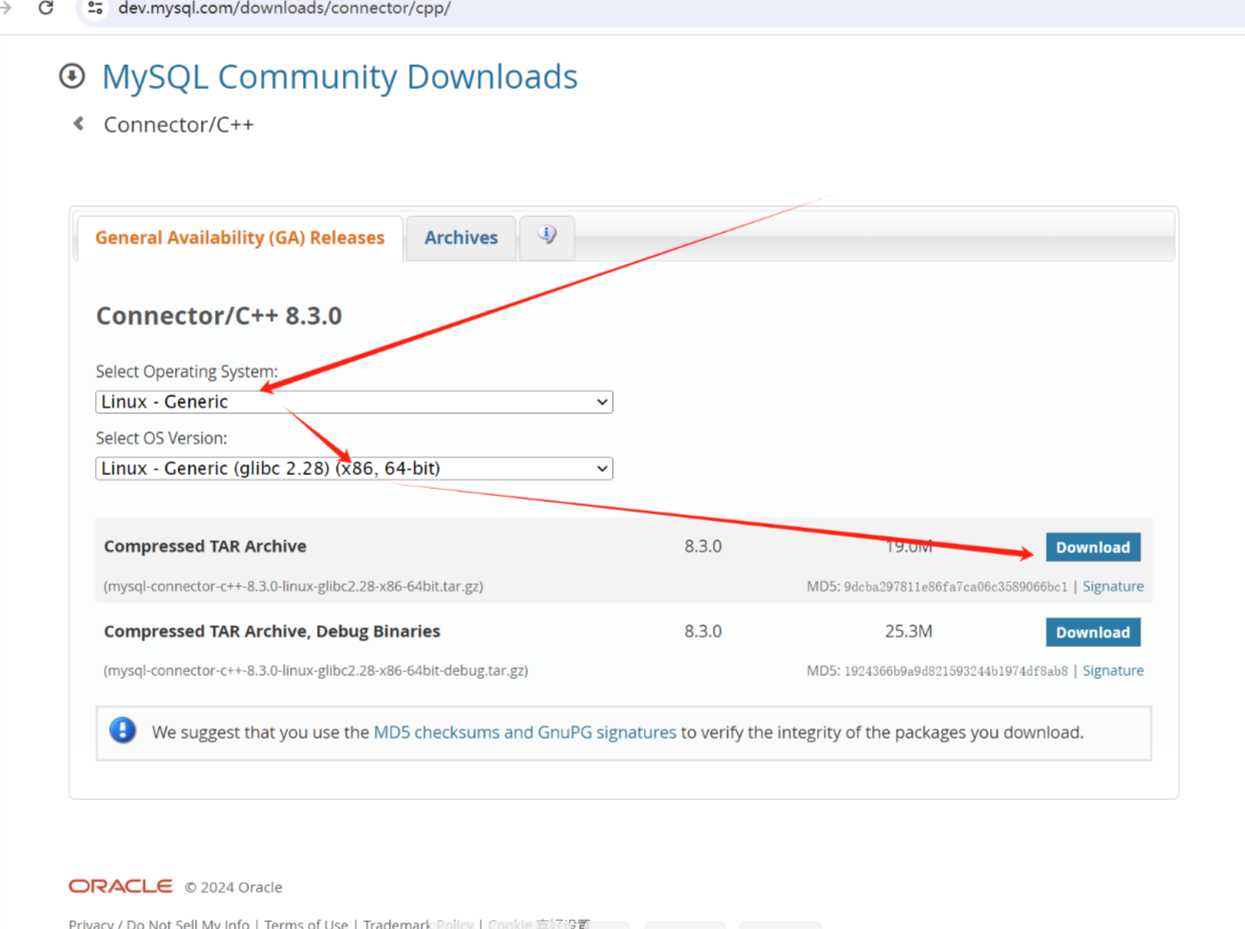Click the Oracle logo in footer

click(121, 886)
